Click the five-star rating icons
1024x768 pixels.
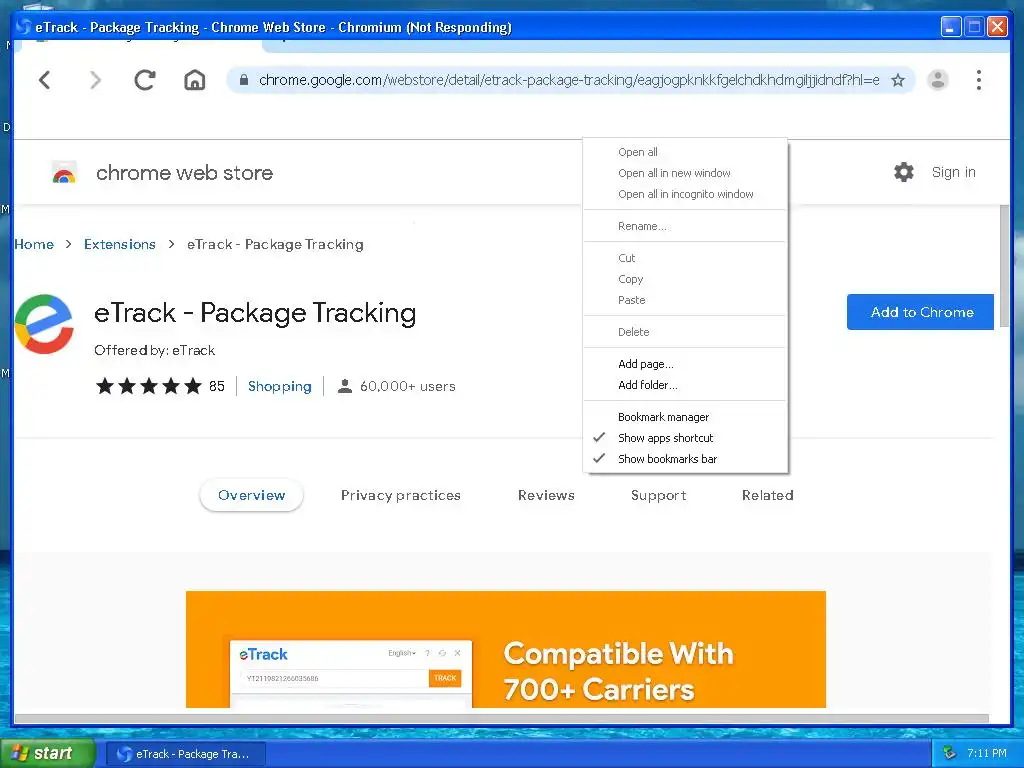(149, 386)
